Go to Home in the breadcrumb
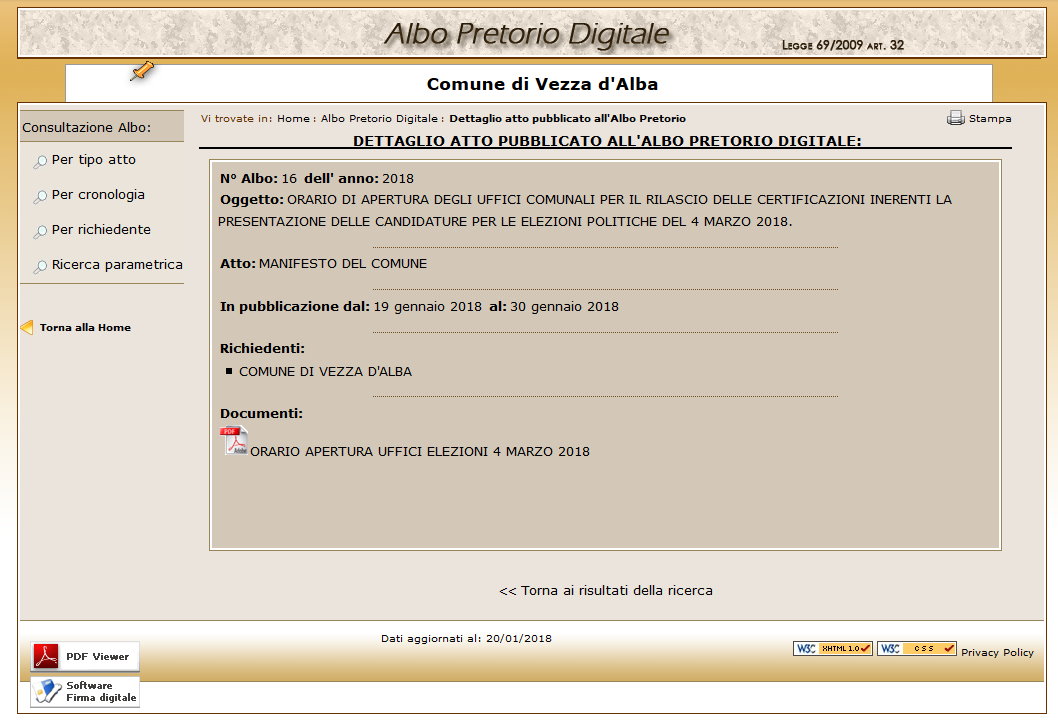This screenshot has width=1058, height=725. [293, 118]
